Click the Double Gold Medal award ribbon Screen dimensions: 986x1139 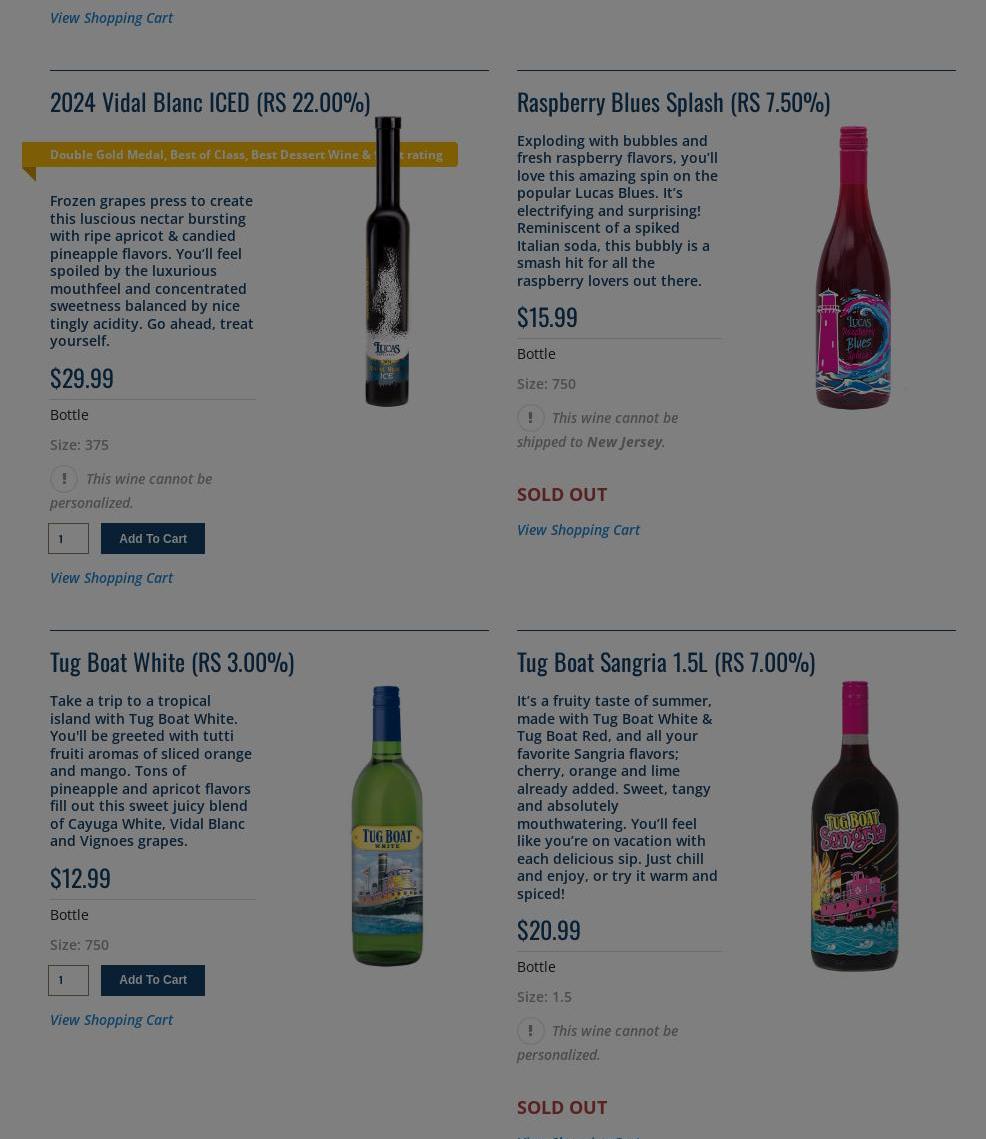pyautogui.click(x=240, y=155)
